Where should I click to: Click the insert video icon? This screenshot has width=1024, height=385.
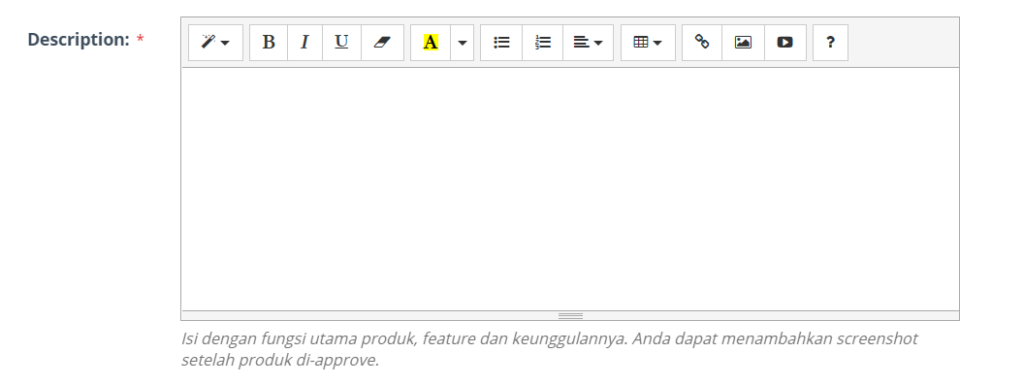pos(785,42)
